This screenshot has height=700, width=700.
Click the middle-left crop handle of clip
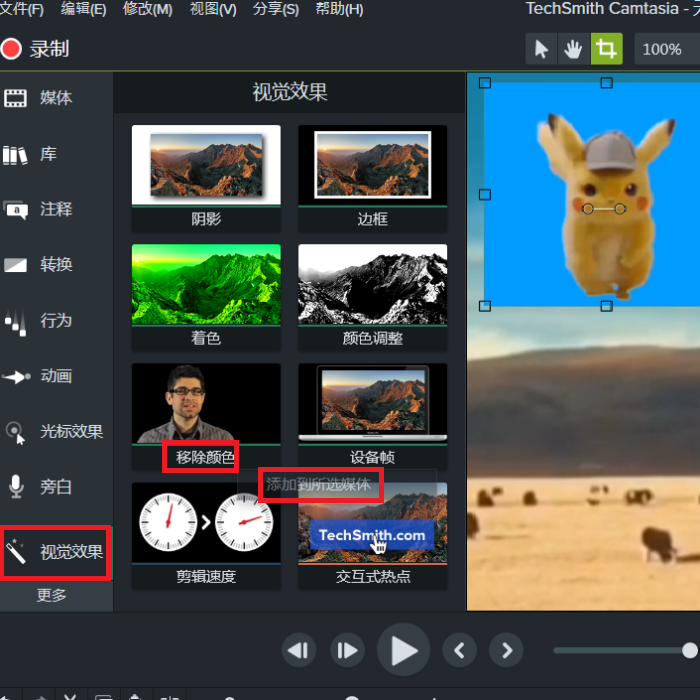(485, 195)
